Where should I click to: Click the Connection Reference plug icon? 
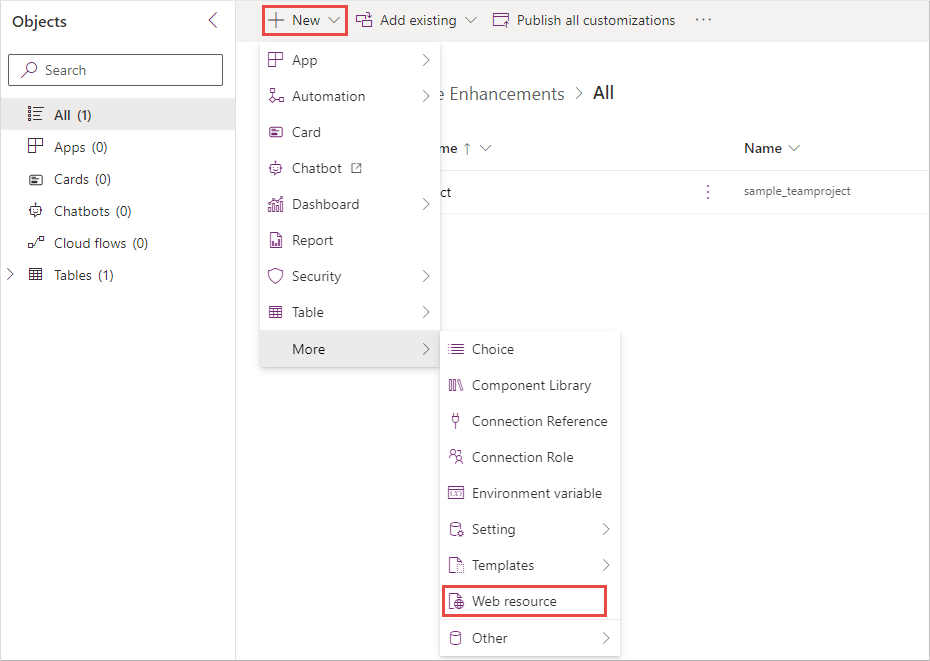pos(456,421)
